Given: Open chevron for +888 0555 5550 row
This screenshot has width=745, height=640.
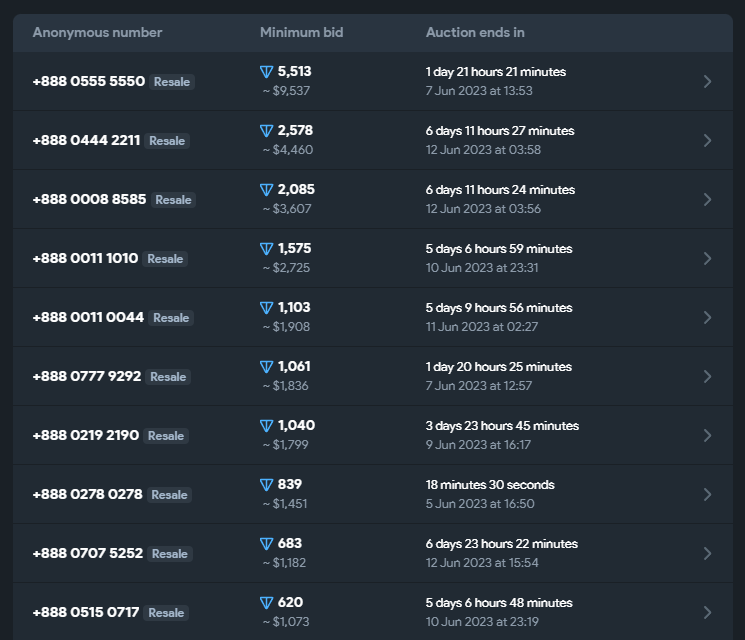Looking at the screenshot, I should click(707, 81).
